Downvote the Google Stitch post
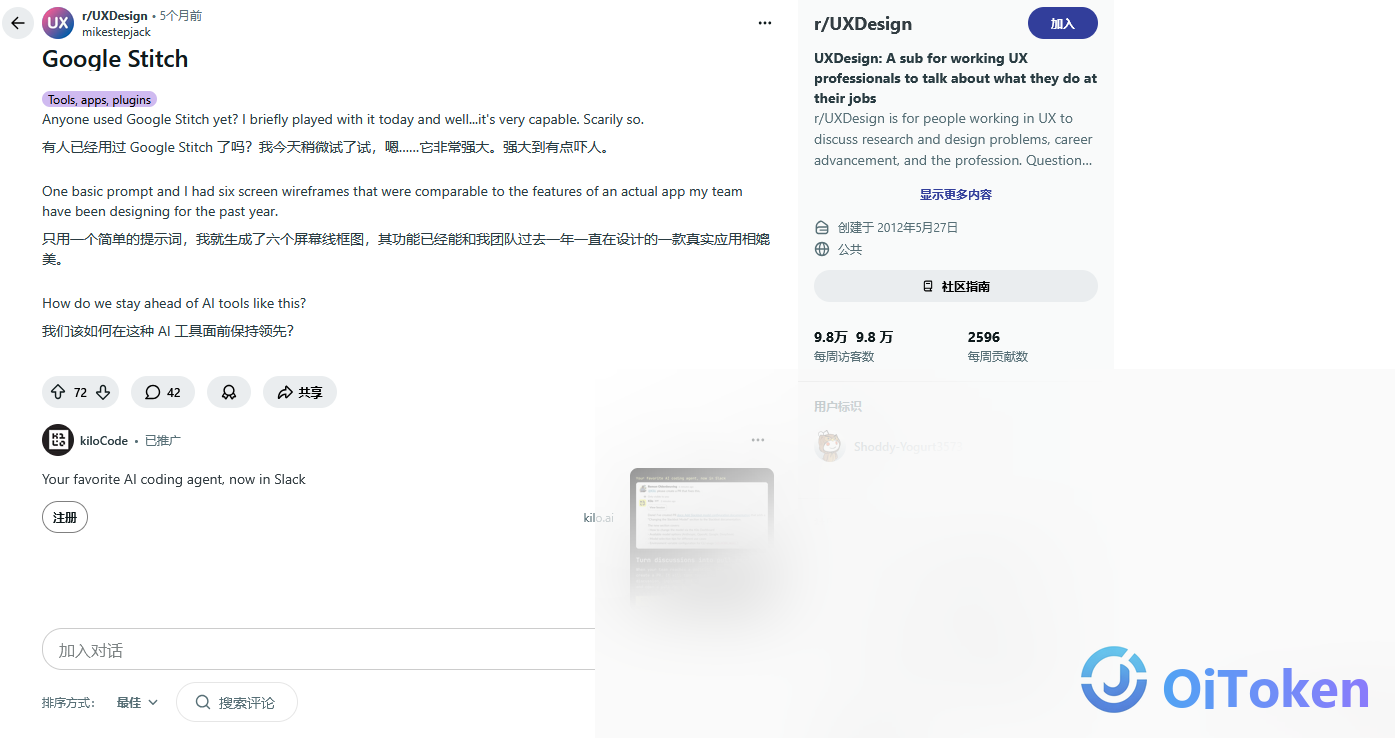 click(103, 392)
